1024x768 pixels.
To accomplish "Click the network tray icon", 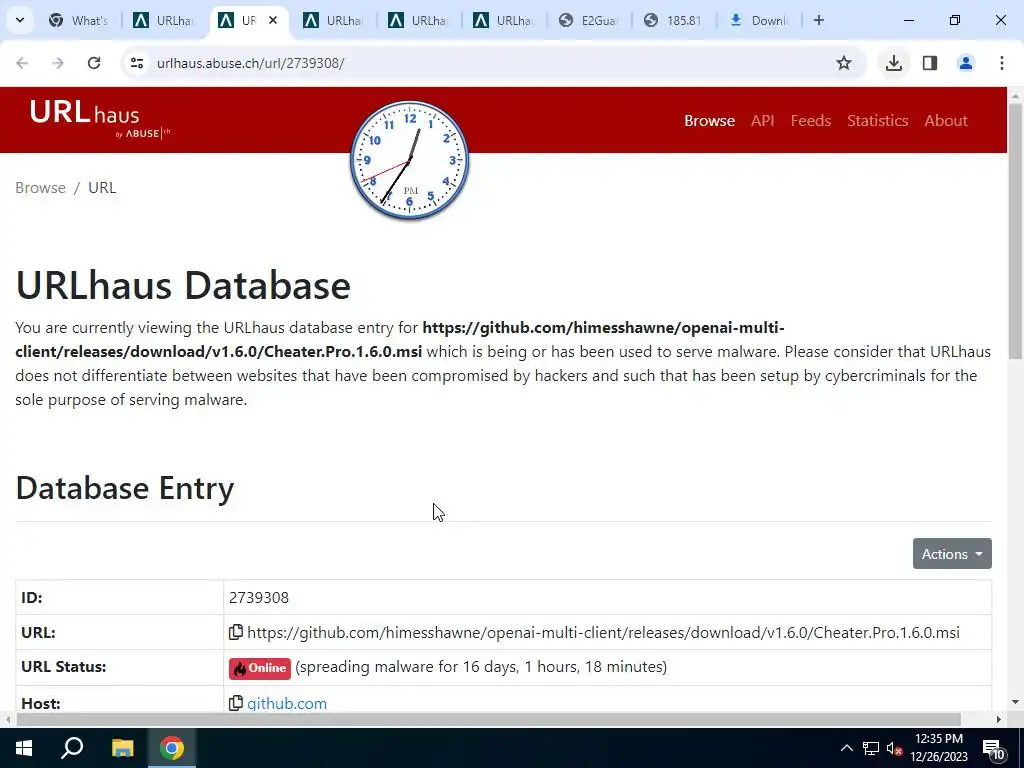I will tap(871, 748).
